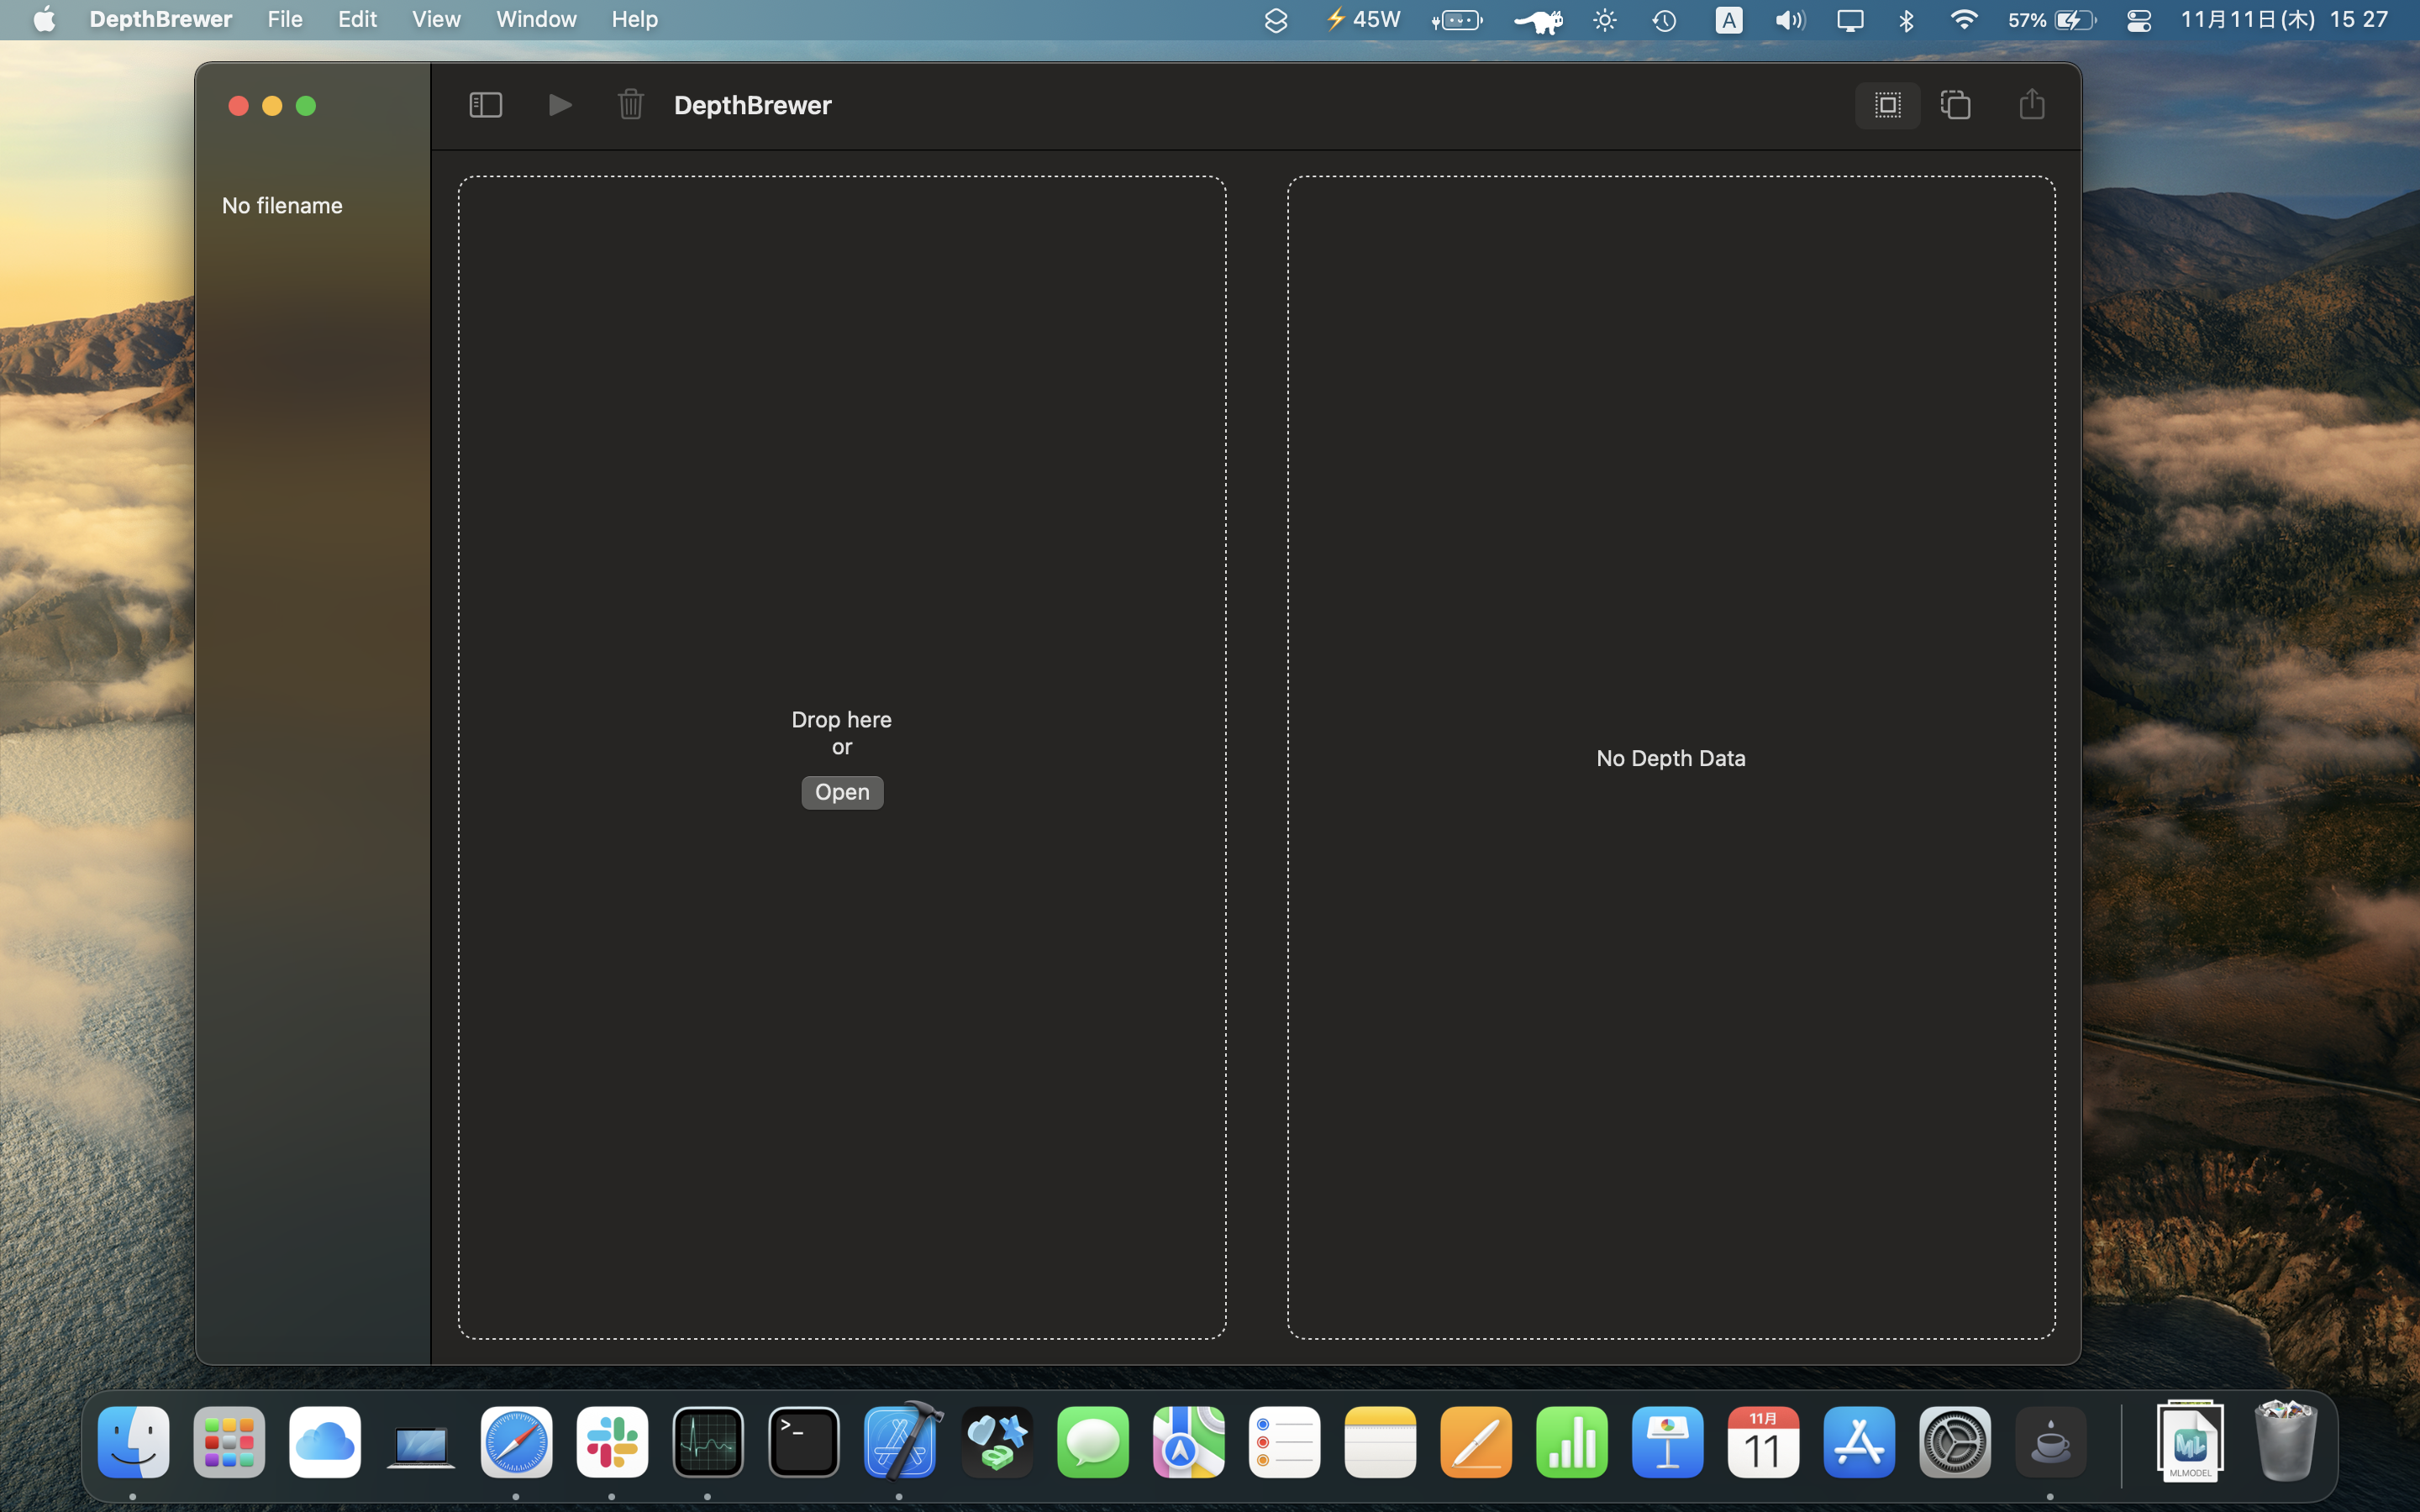Click the No Depth Data panel area

(x=1670, y=757)
